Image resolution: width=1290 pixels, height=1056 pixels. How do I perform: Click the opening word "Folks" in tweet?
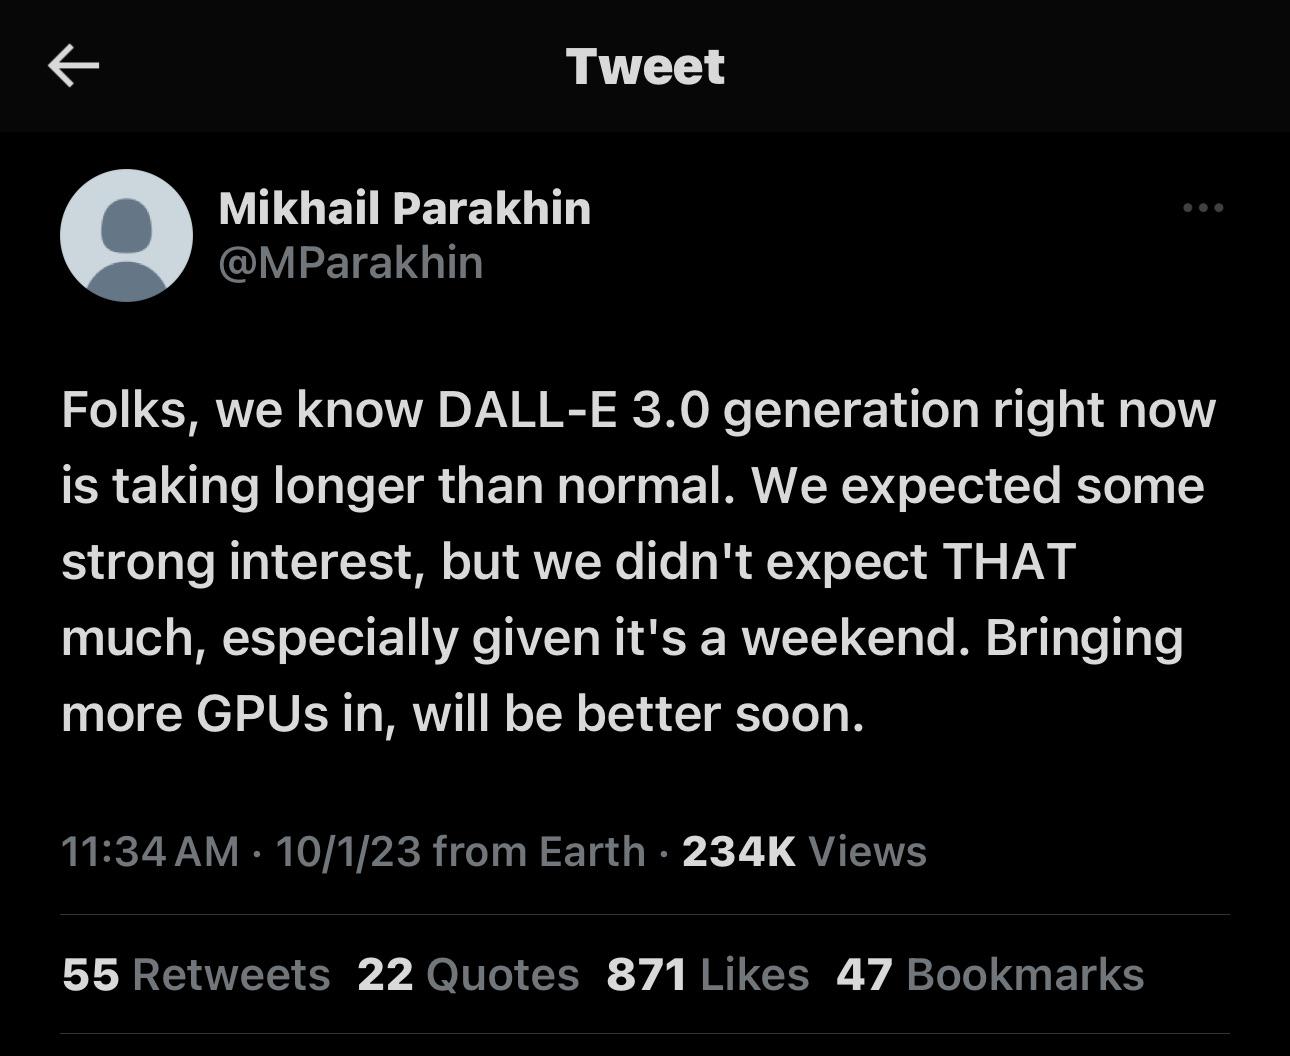click(x=125, y=410)
